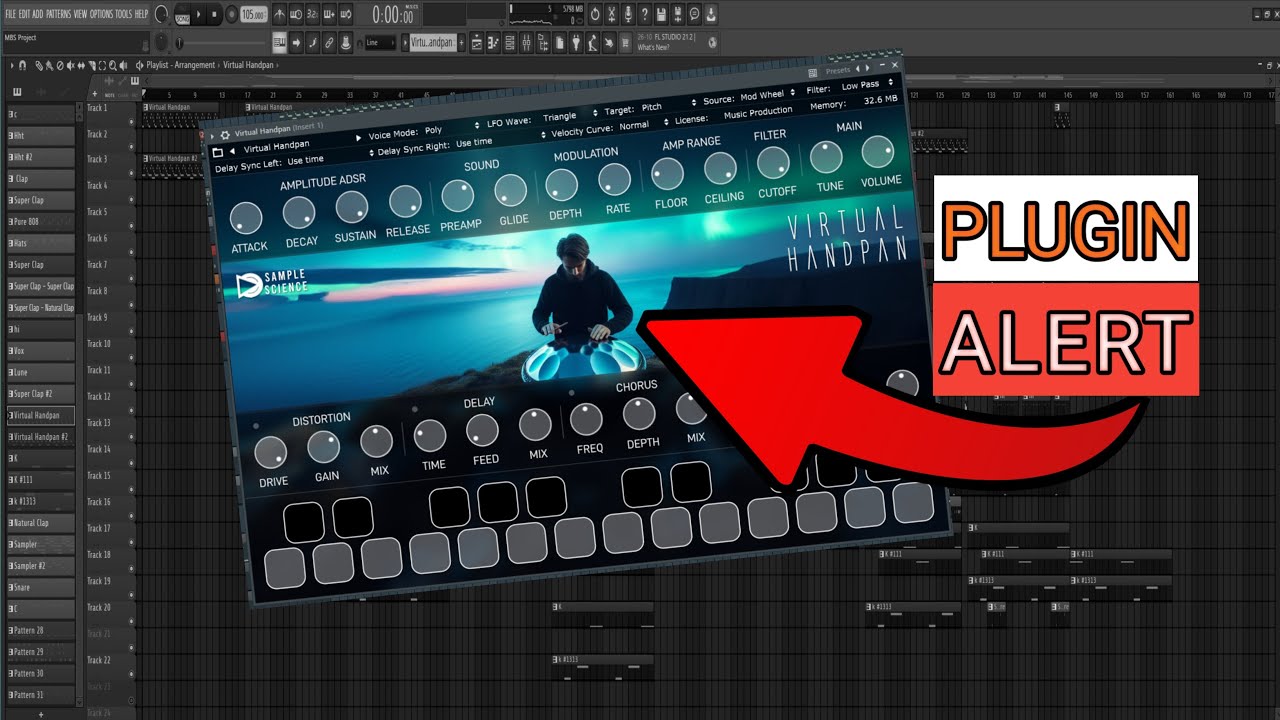Click the typing keyboard to piano icon
Screen dimensions: 1280x720
point(280,43)
